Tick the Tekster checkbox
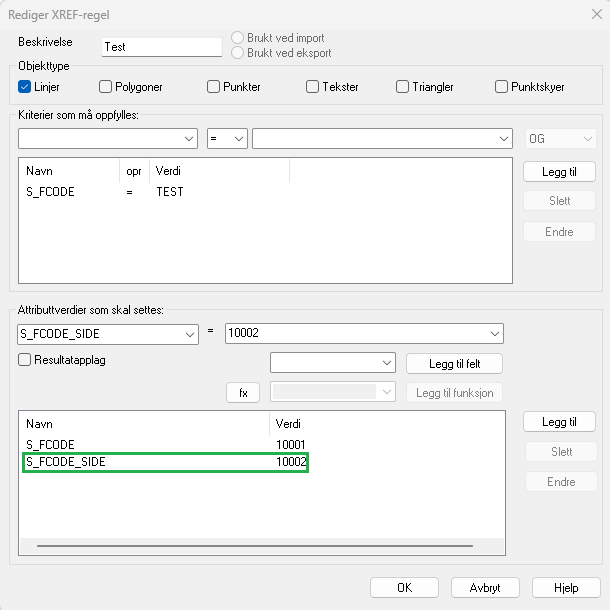Screen dimensions: 610x610 click(312, 87)
